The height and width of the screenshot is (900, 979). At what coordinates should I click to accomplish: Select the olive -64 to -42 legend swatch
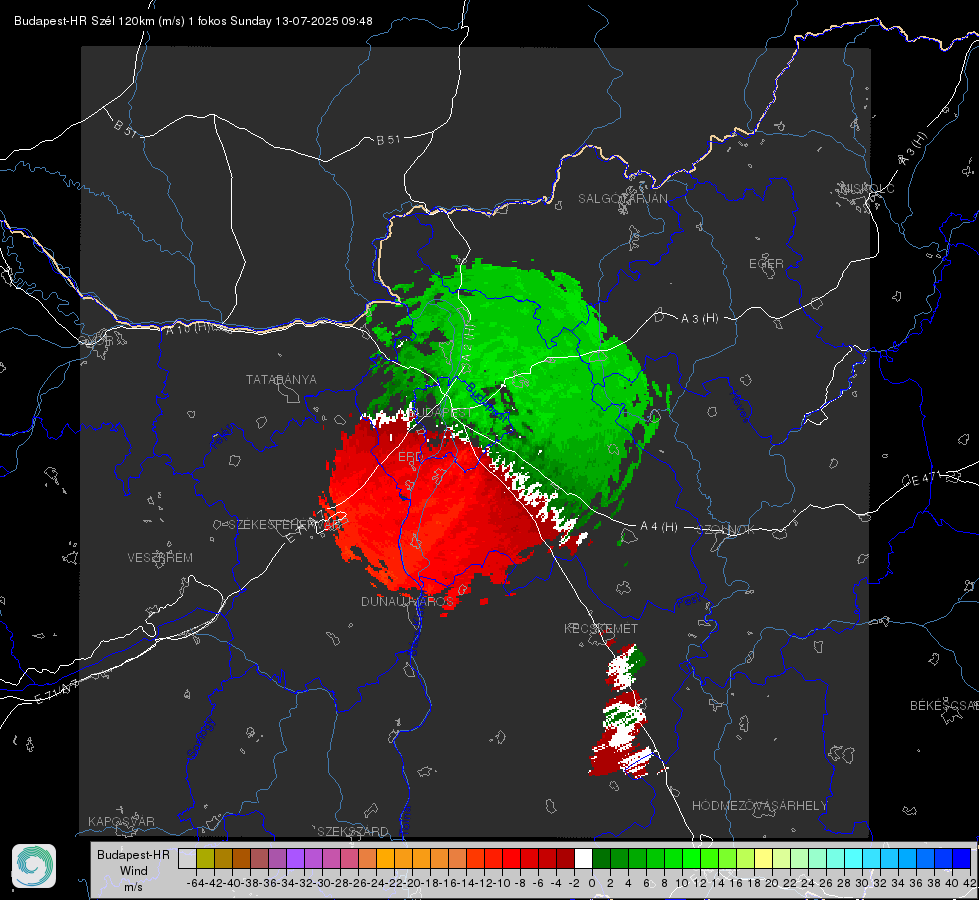tap(205, 858)
